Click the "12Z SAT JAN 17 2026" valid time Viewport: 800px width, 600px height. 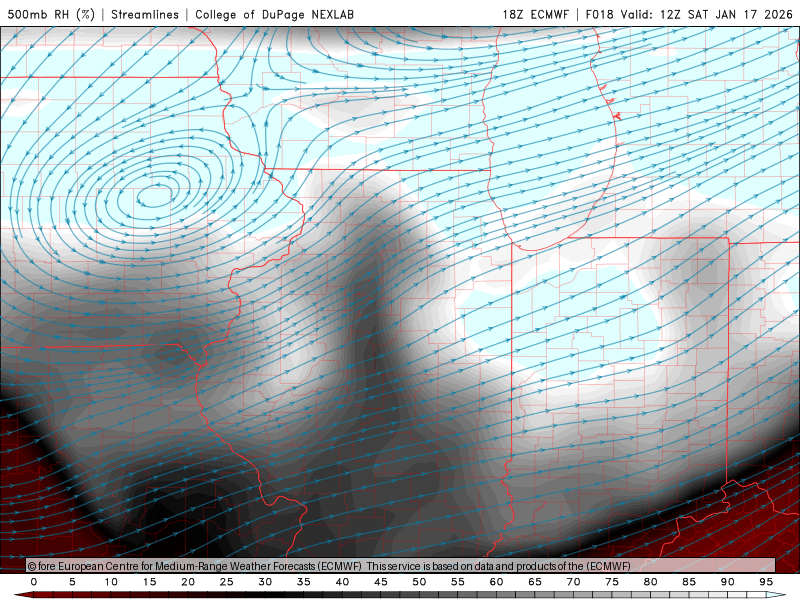tap(726, 14)
